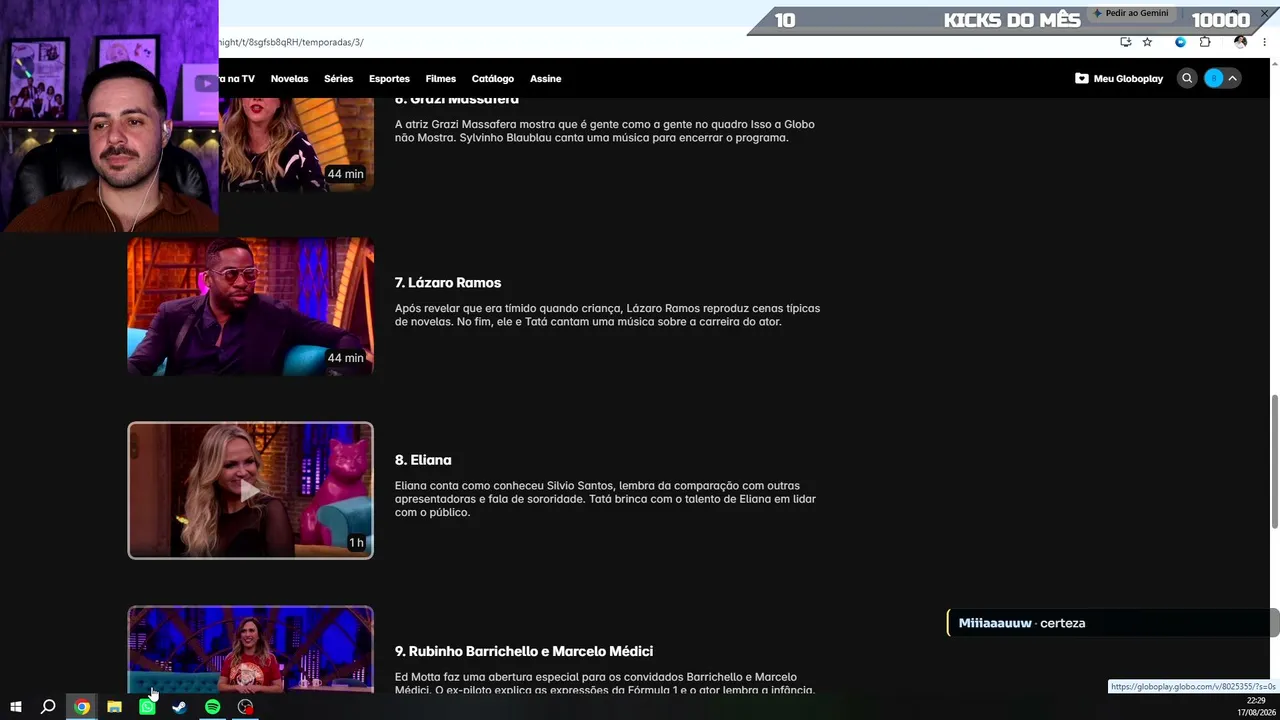Screen dimensions: 1280x720
Task: Open Meu Globoplay
Action: point(1119,78)
